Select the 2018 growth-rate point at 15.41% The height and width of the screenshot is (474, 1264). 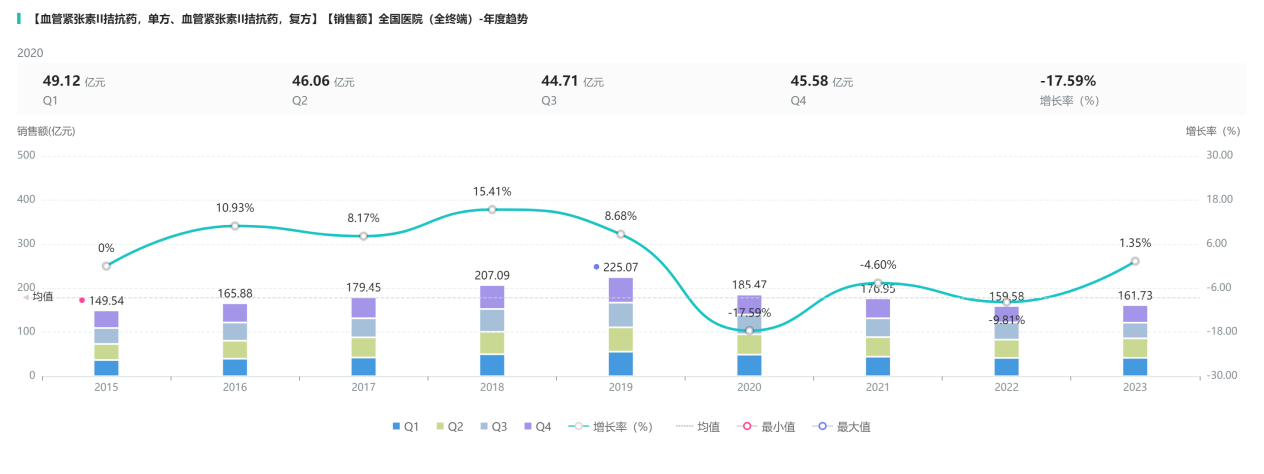(492, 209)
